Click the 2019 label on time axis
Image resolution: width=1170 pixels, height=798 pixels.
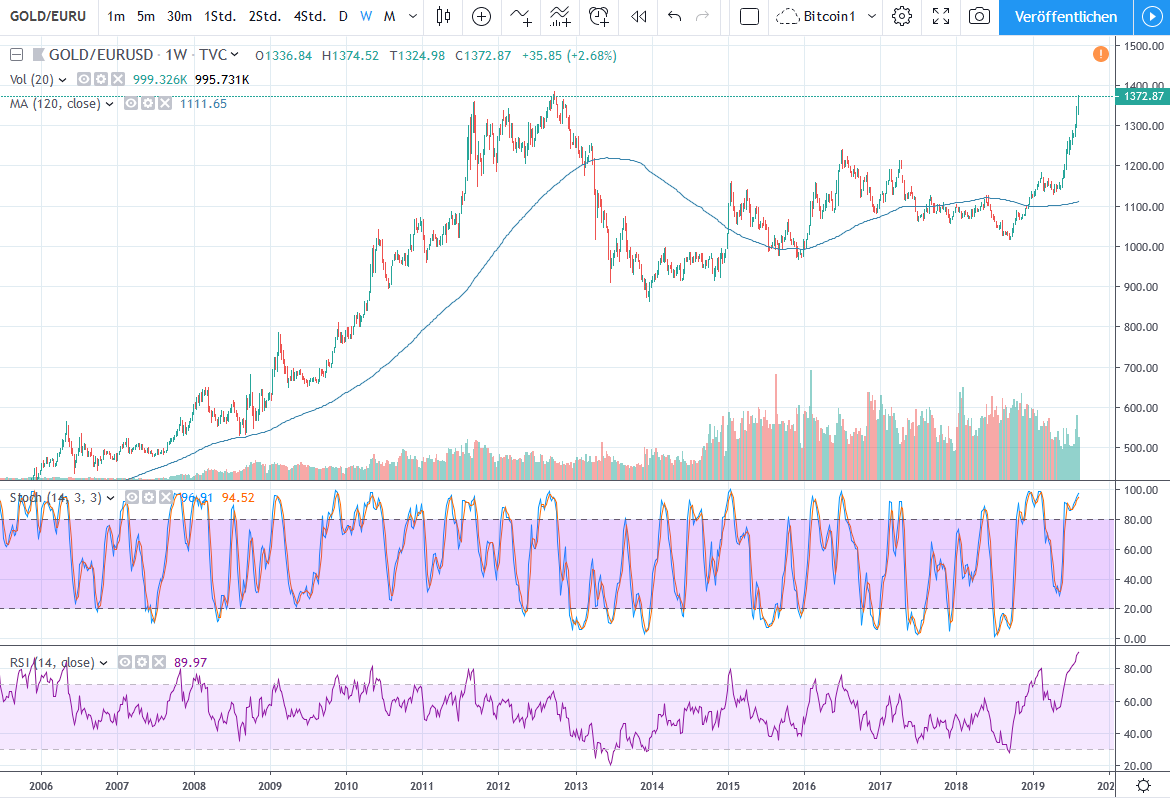1033,786
